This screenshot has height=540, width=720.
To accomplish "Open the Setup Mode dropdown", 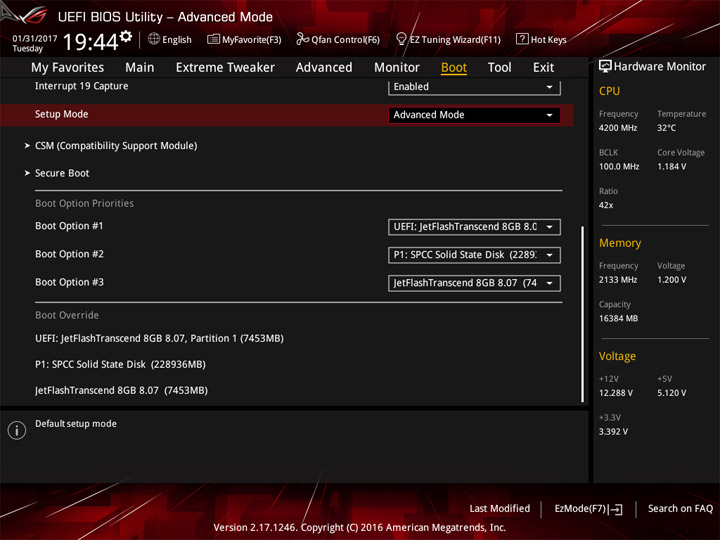I will 474,115.
